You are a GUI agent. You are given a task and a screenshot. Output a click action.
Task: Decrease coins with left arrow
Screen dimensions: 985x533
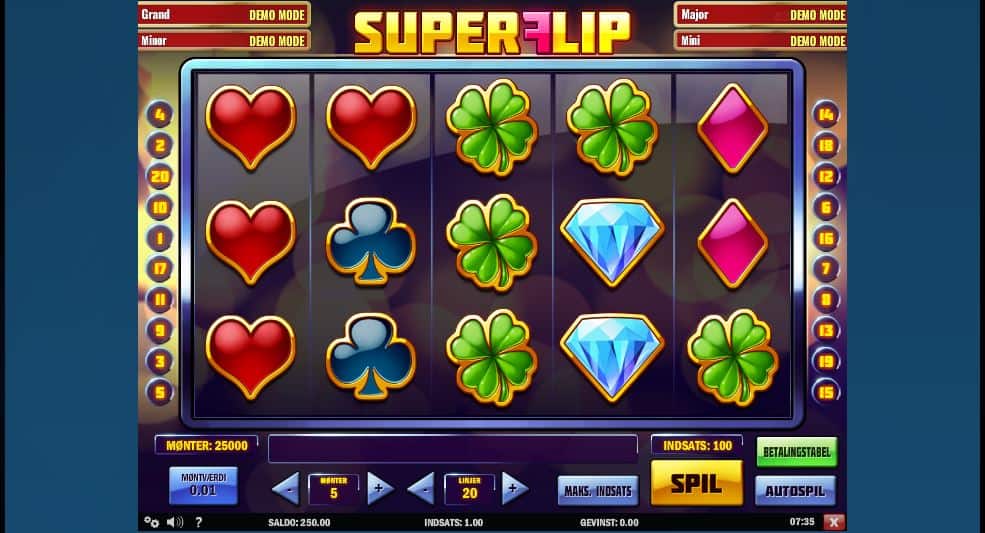[286, 488]
